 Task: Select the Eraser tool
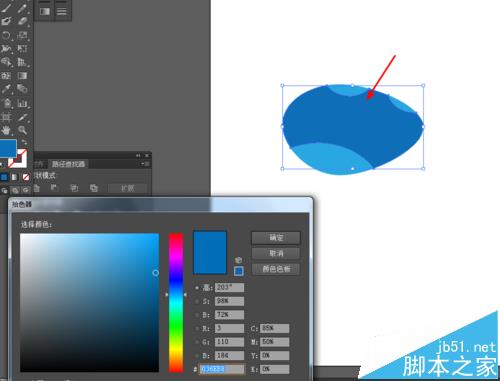[x=22, y=22]
